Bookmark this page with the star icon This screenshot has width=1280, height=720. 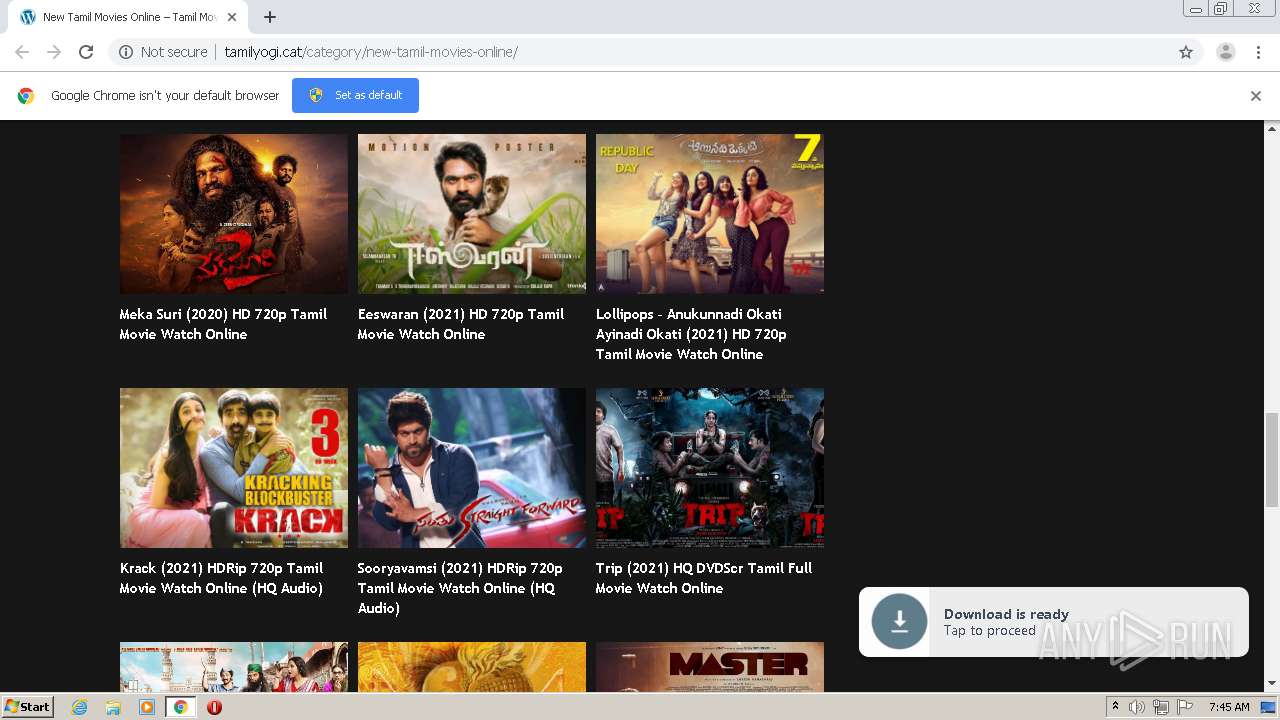pyautogui.click(x=1186, y=52)
